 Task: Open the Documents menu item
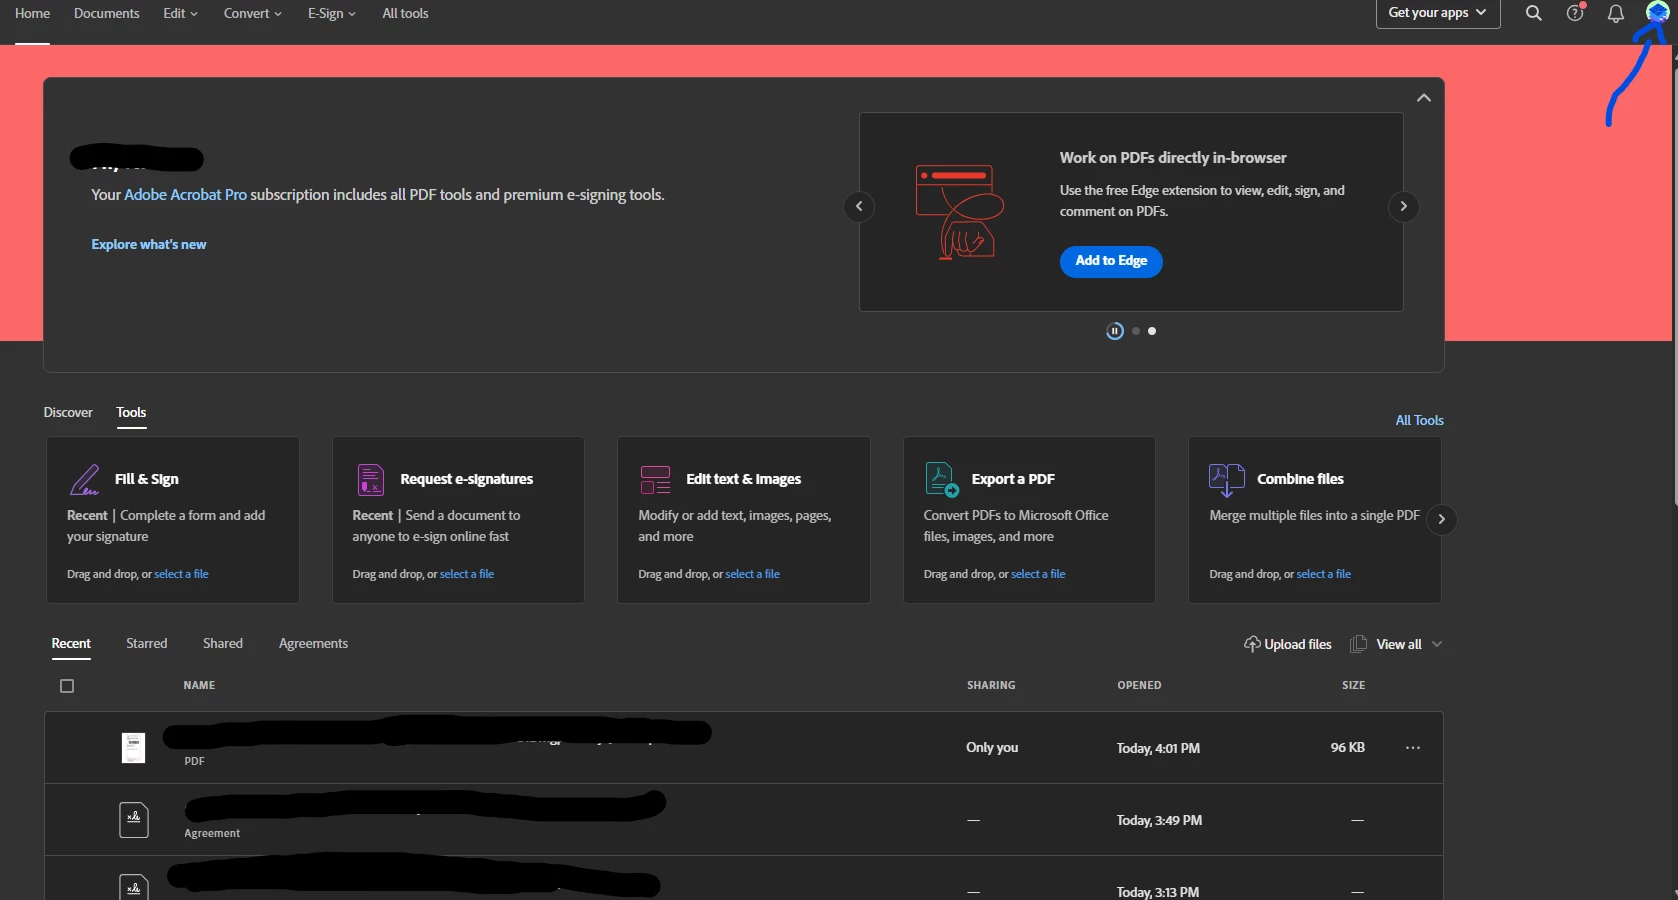107,14
